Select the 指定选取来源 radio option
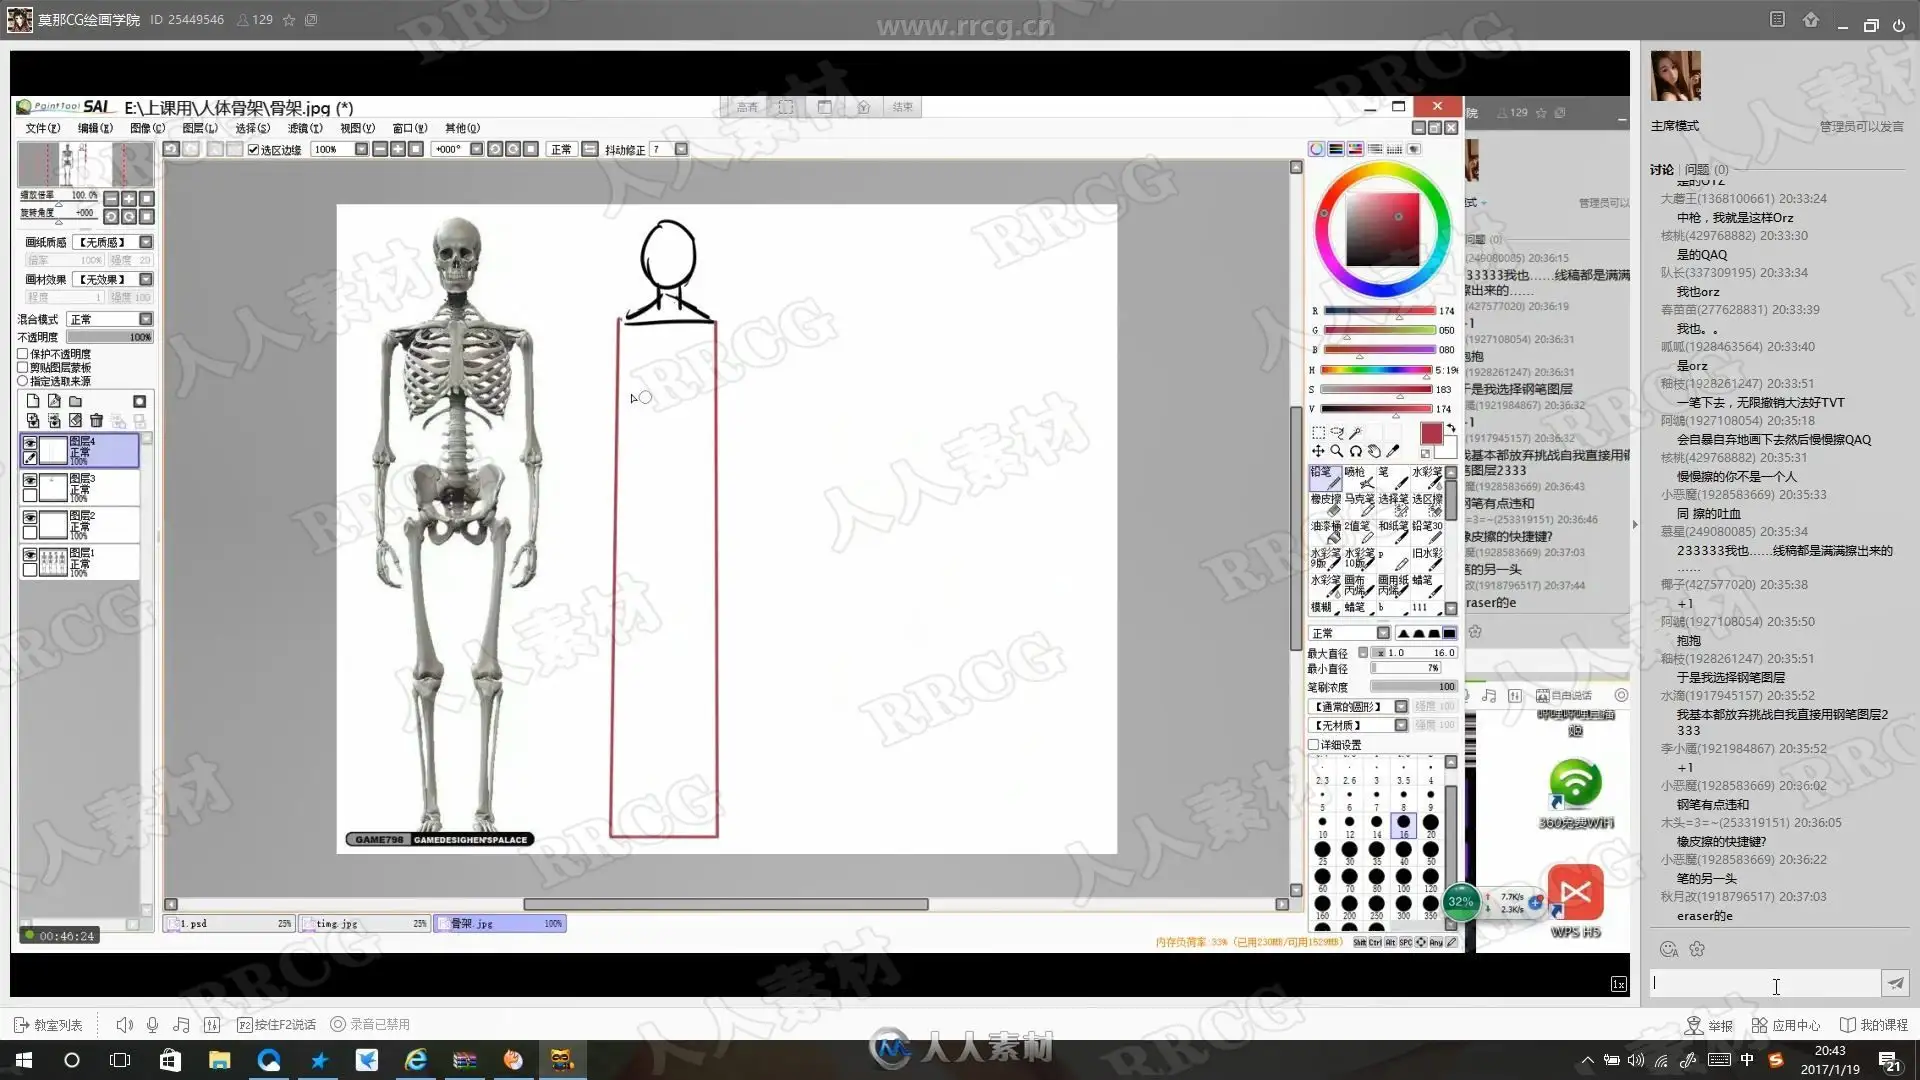1920x1080 pixels. 23,381
